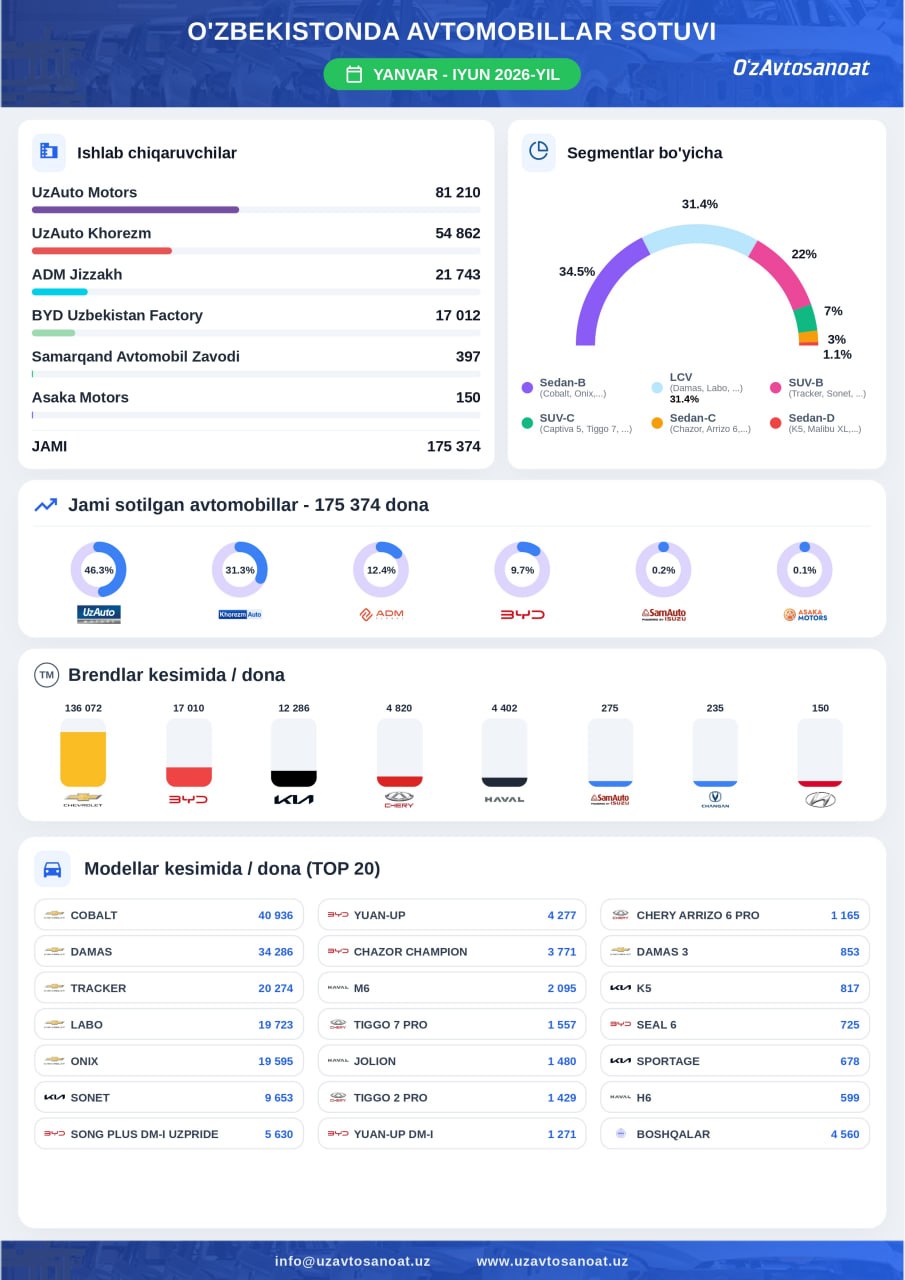
Task: Click the factory icon beside Ishlab chiqaruvchilar
Action: click(48, 152)
